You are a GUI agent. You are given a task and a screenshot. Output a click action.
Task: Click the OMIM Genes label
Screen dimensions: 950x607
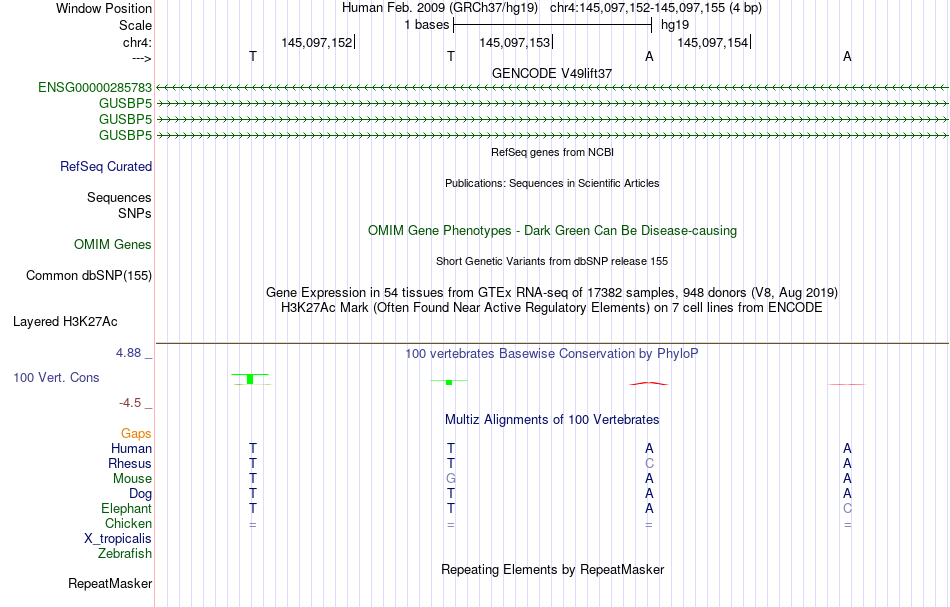click(x=113, y=244)
